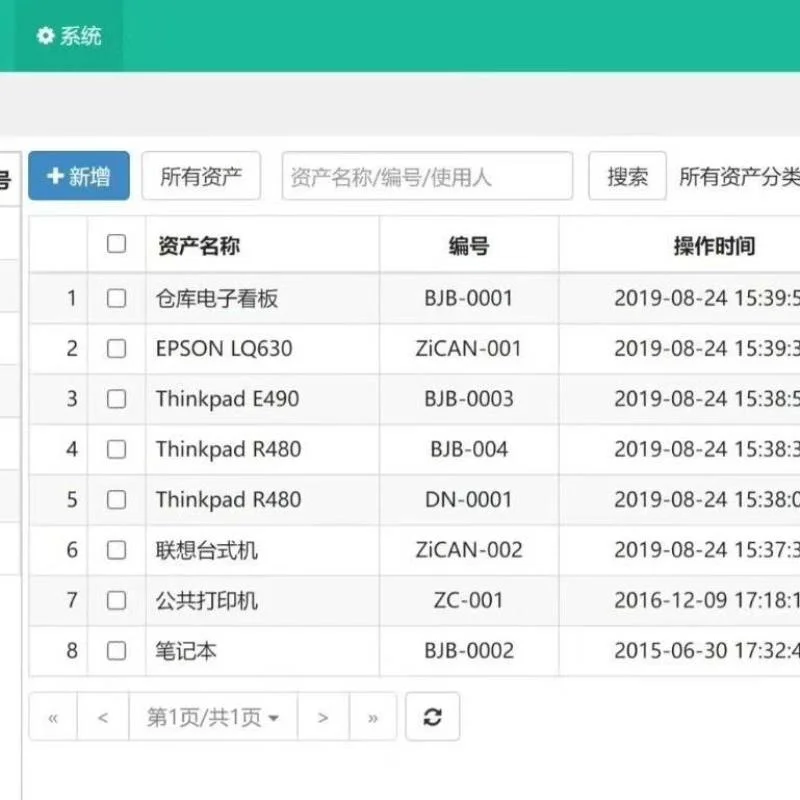800x800 pixels.
Task: Go to previous page with the < icon
Action: click(x=105, y=716)
